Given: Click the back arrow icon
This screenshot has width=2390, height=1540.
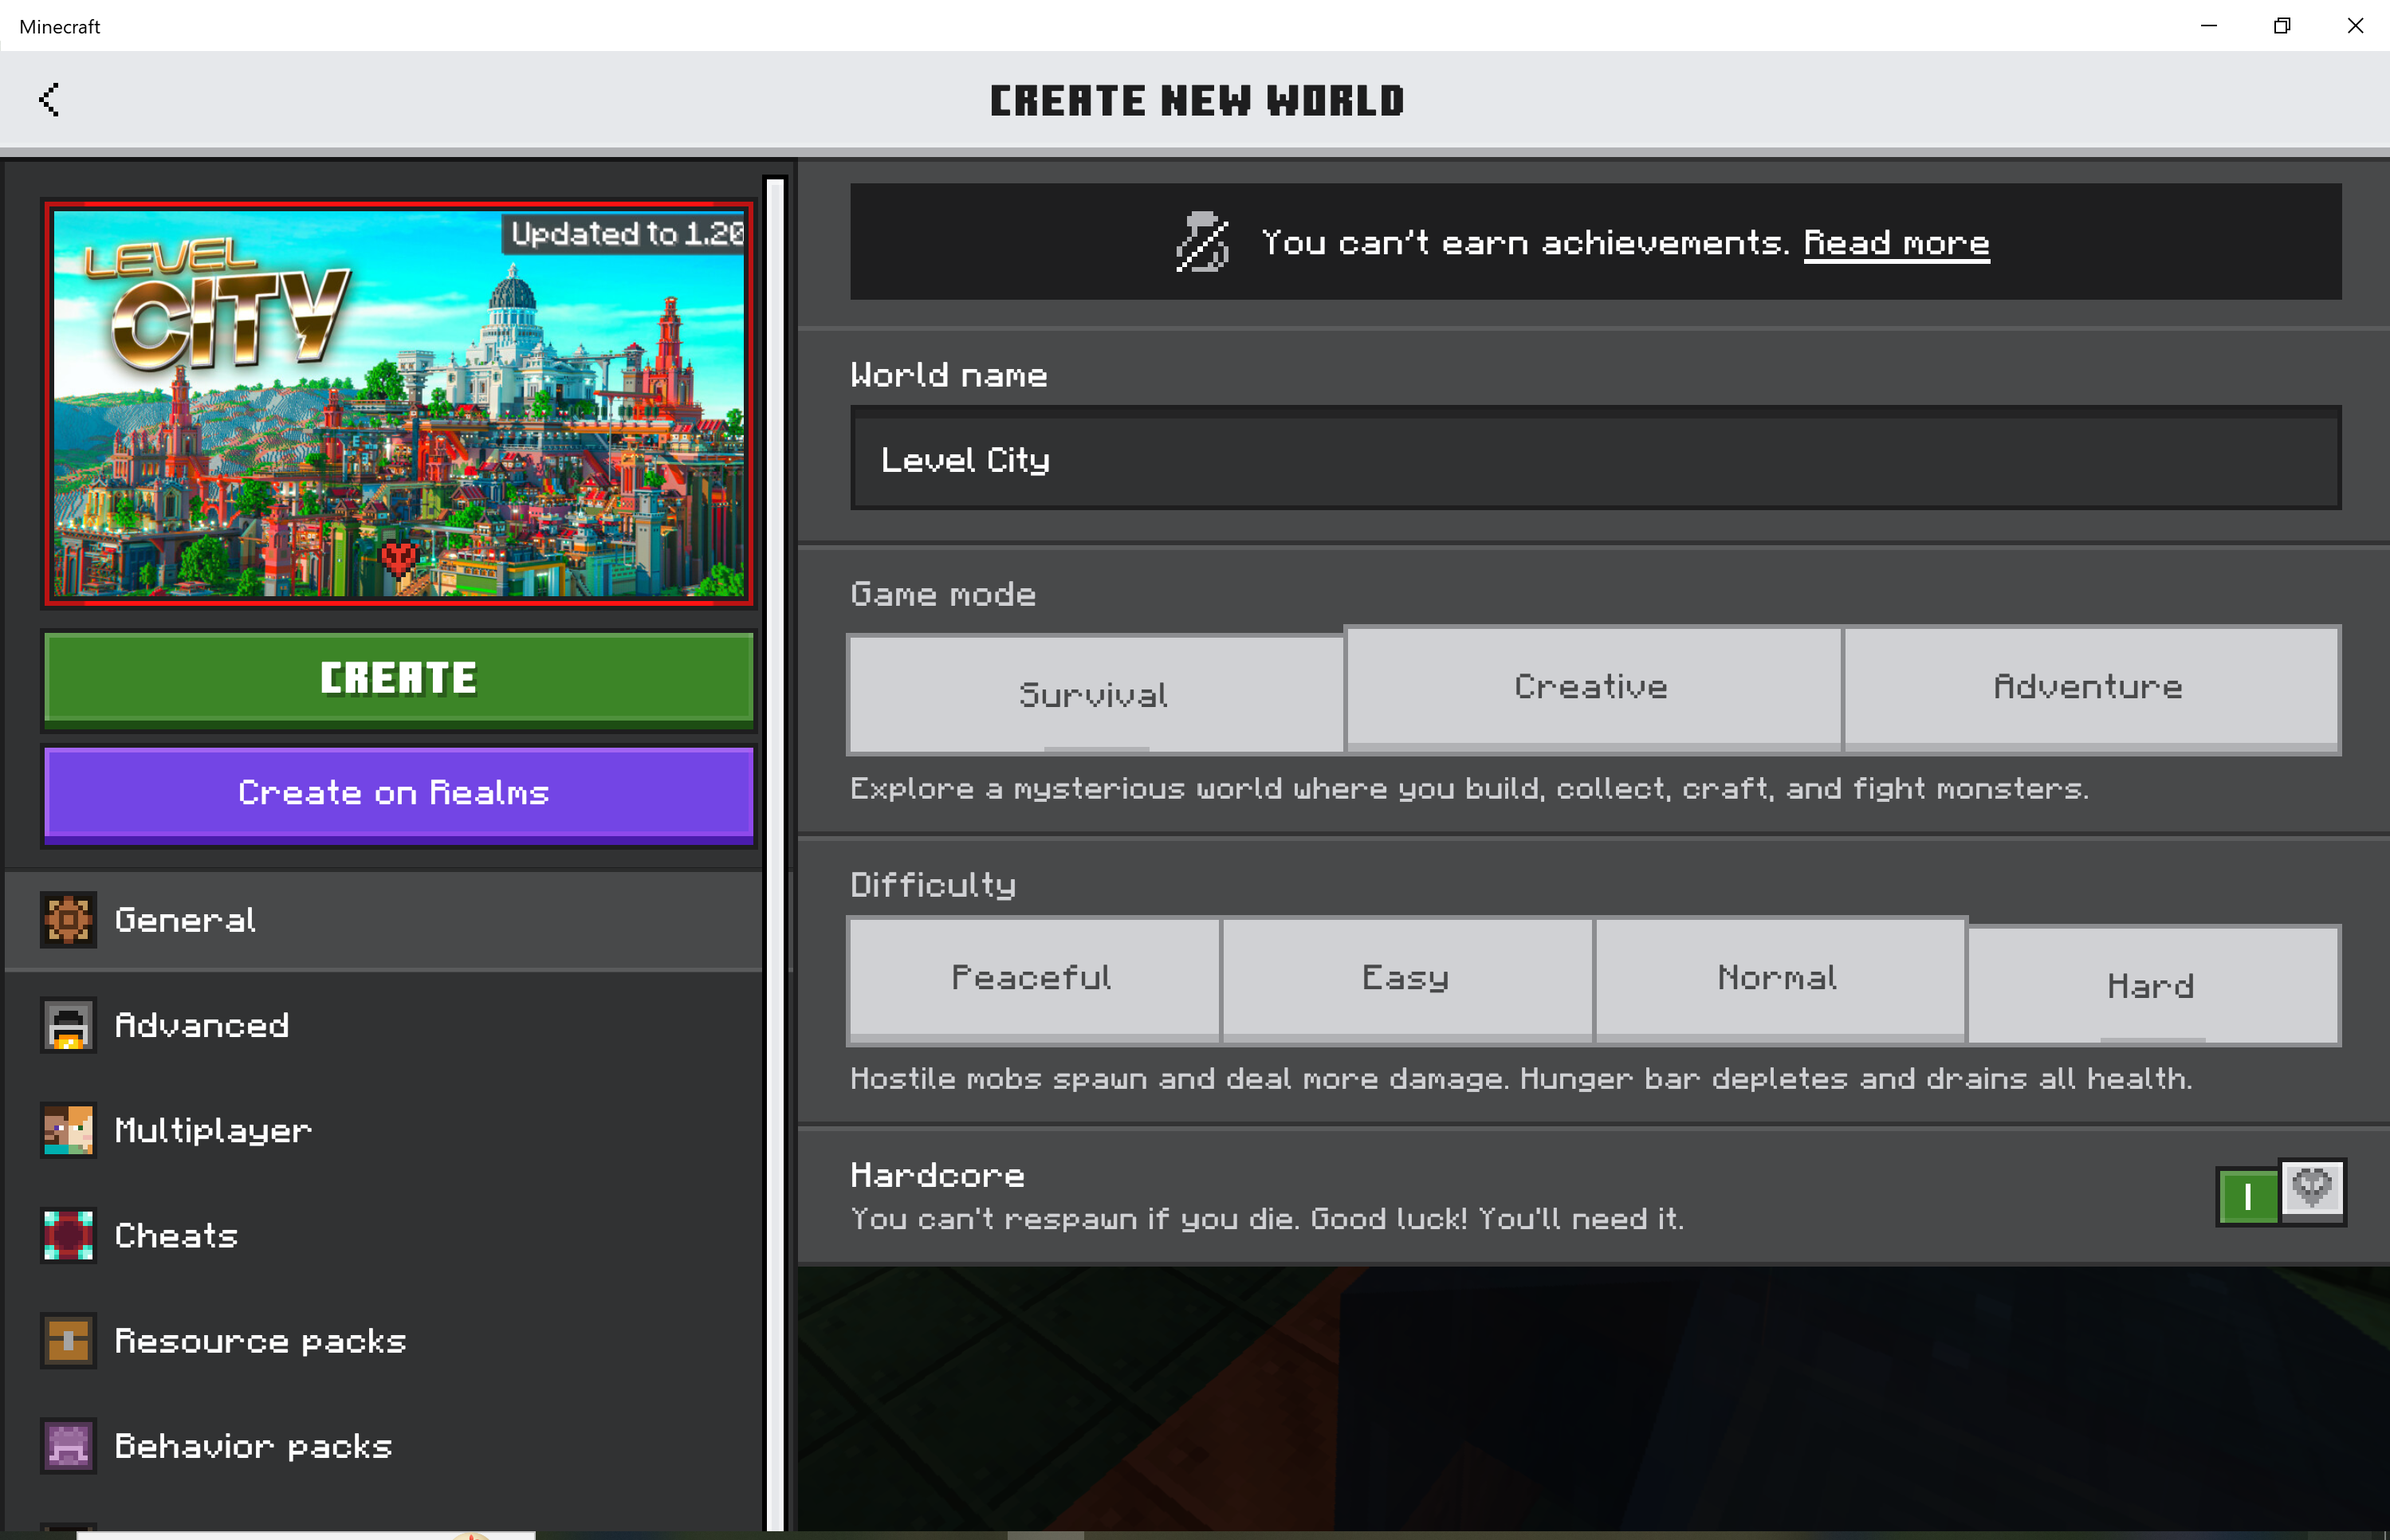Looking at the screenshot, I should tap(49, 100).
